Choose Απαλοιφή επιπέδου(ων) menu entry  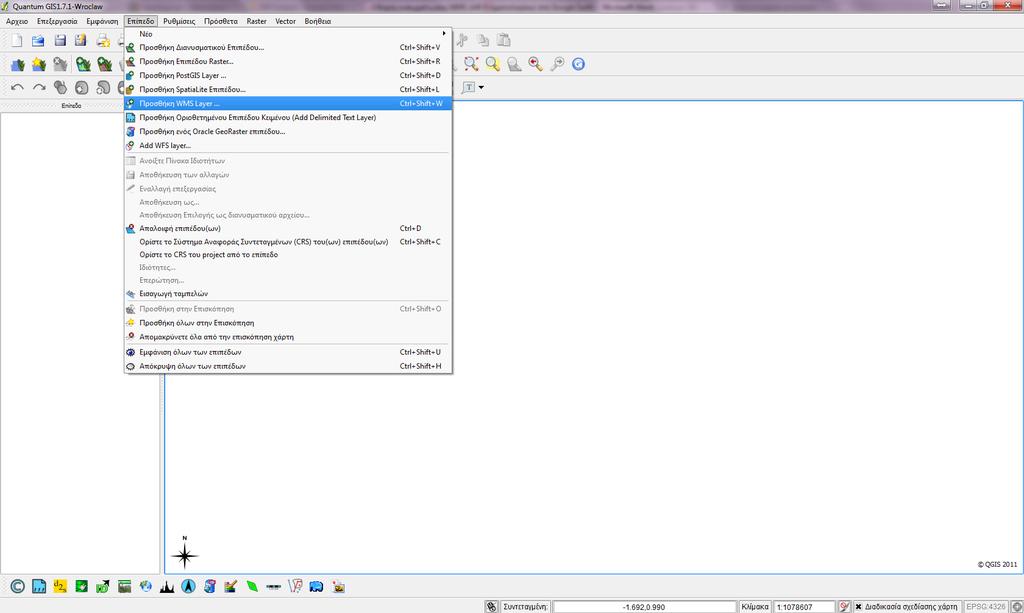coord(288,228)
